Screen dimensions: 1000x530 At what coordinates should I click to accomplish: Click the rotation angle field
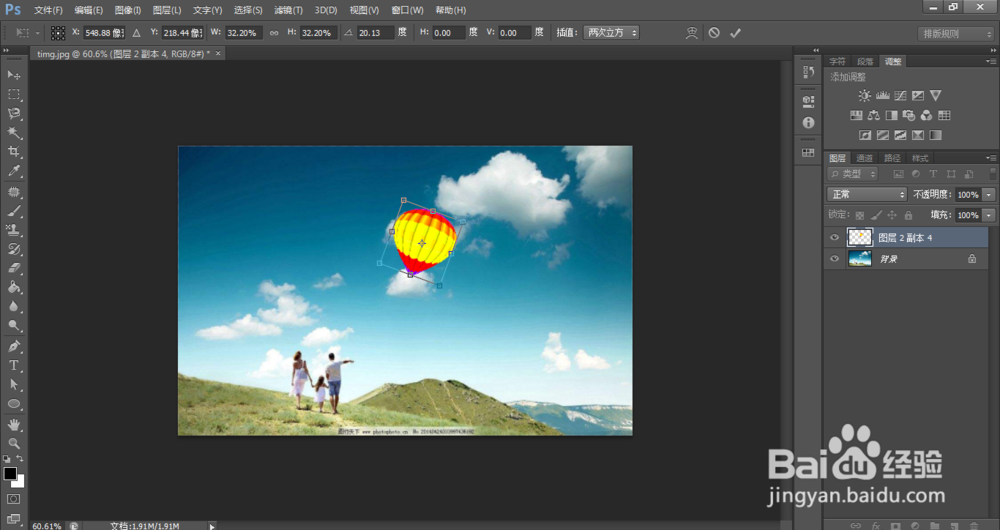(374, 33)
